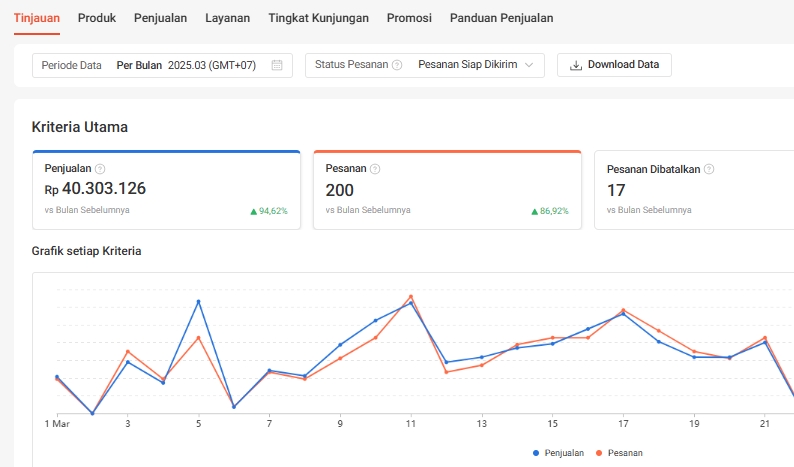This screenshot has height=467, width=794.
Task: Click the calendar icon in Periode Data
Action: [277, 65]
